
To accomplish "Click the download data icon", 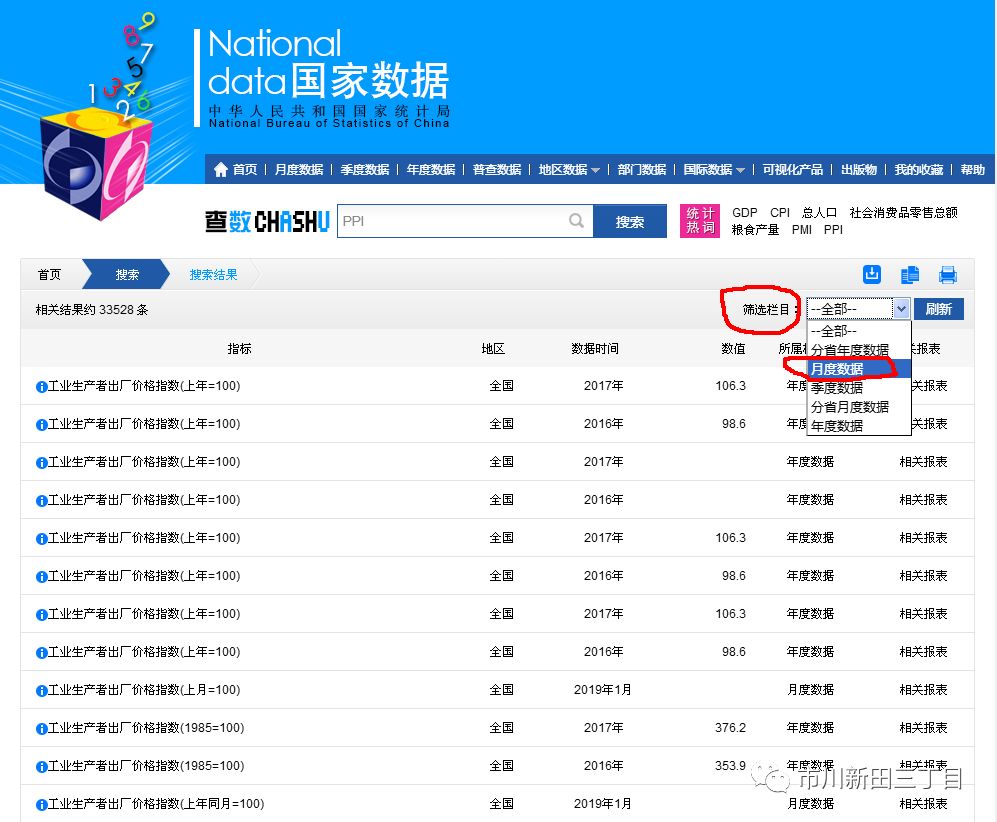I will (872, 273).
